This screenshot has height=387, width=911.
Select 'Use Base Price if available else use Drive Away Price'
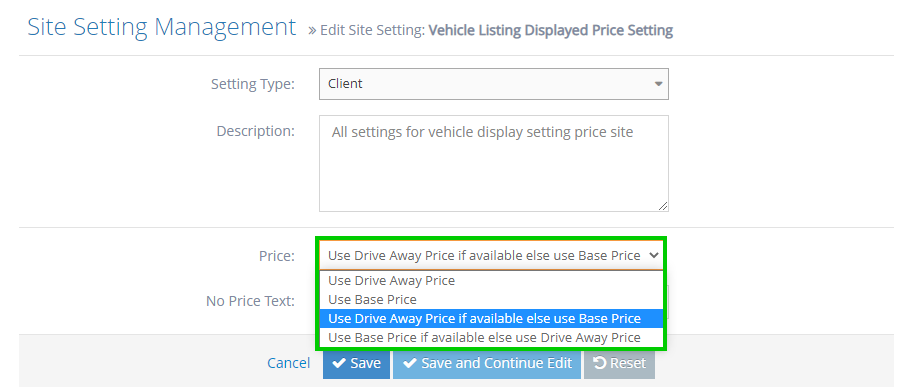[491, 338]
